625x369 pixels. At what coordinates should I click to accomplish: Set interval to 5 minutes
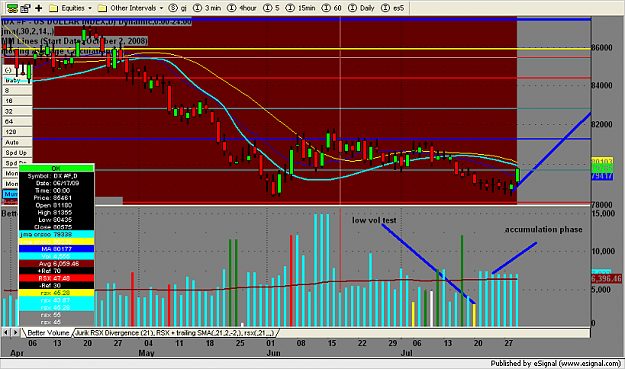271,8
